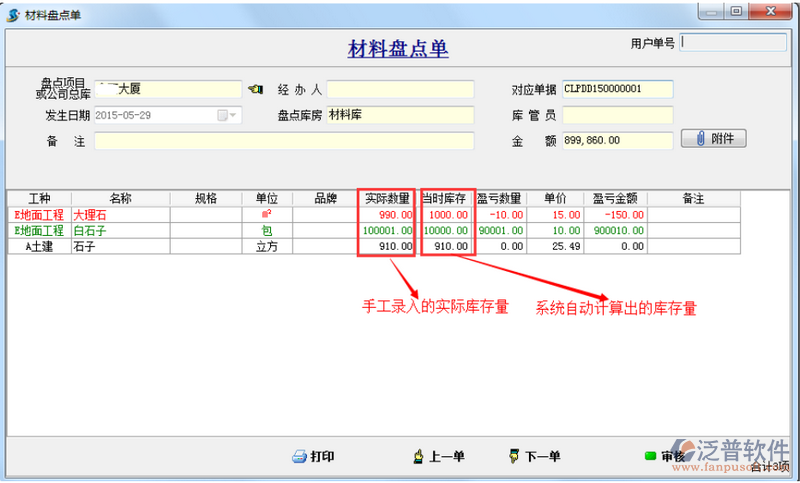Click the 经办人 input field

click(399, 89)
